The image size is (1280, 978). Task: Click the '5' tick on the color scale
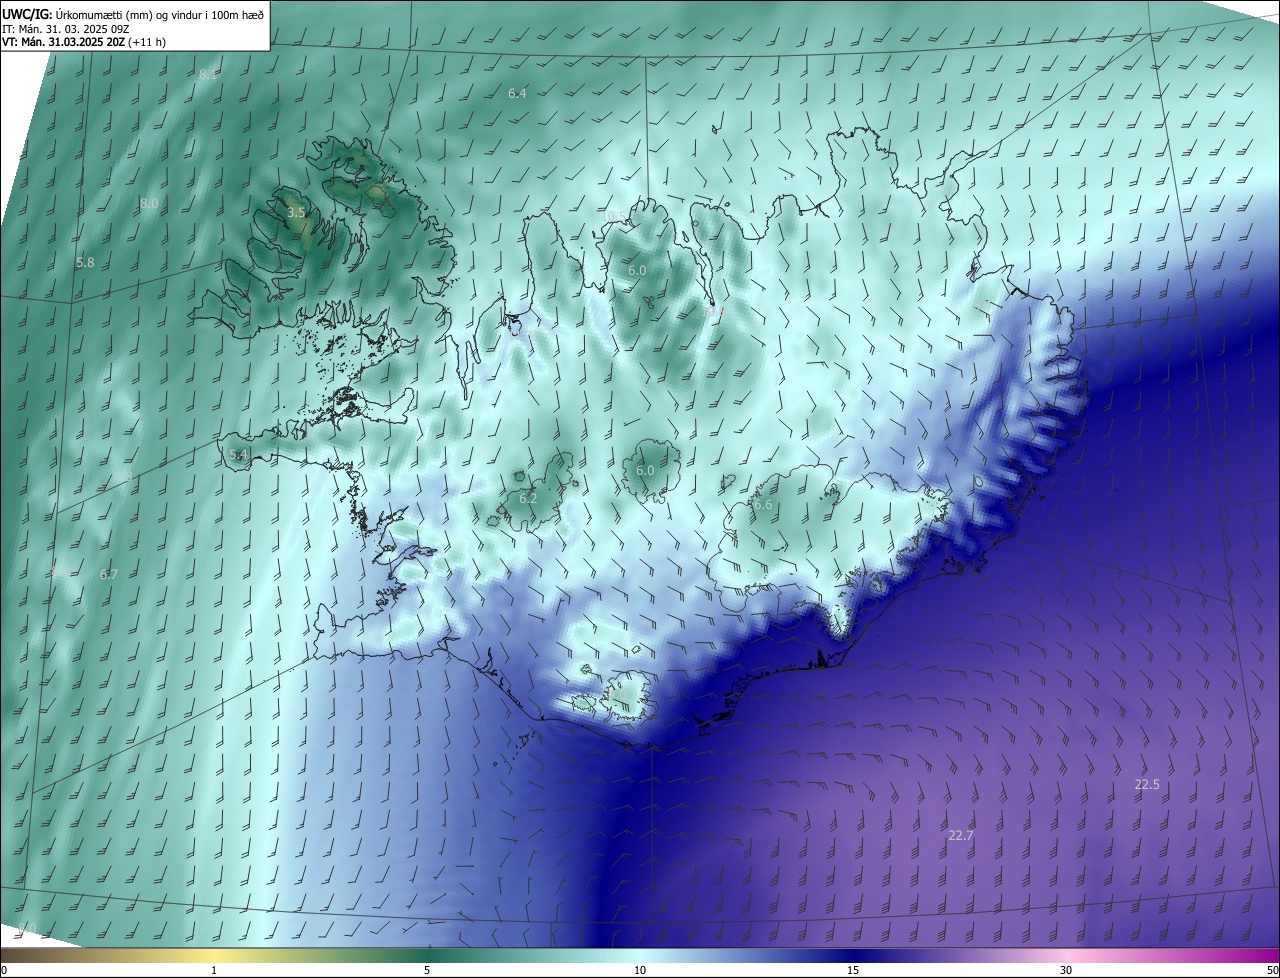tap(427, 971)
